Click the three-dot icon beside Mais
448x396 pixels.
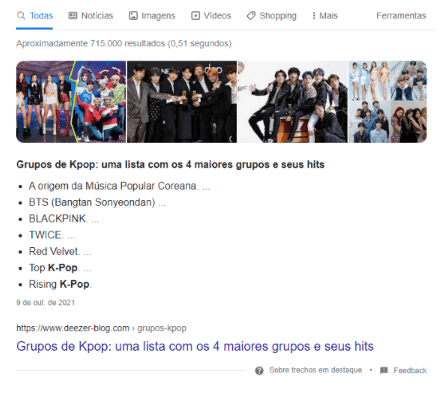(314, 16)
